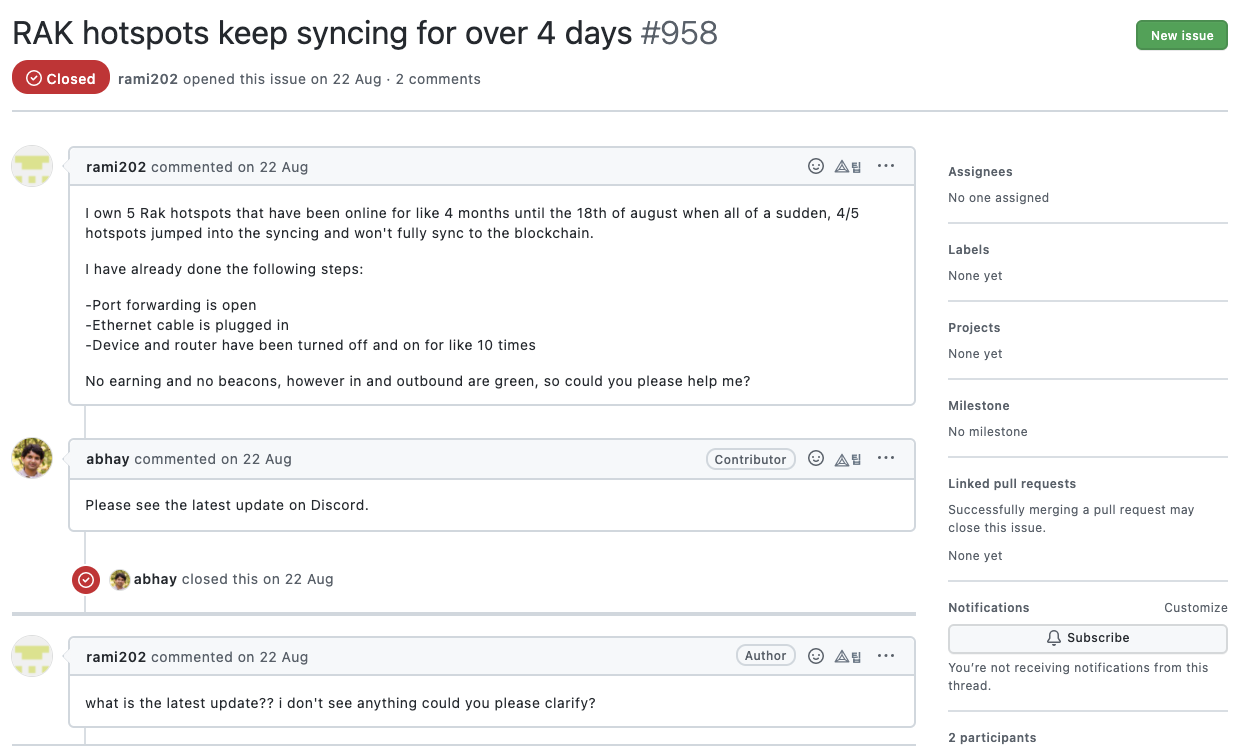Click the BAT tip icon on the Author comment
This screenshot has height=750, width=1238.
[x=848, y=657]
